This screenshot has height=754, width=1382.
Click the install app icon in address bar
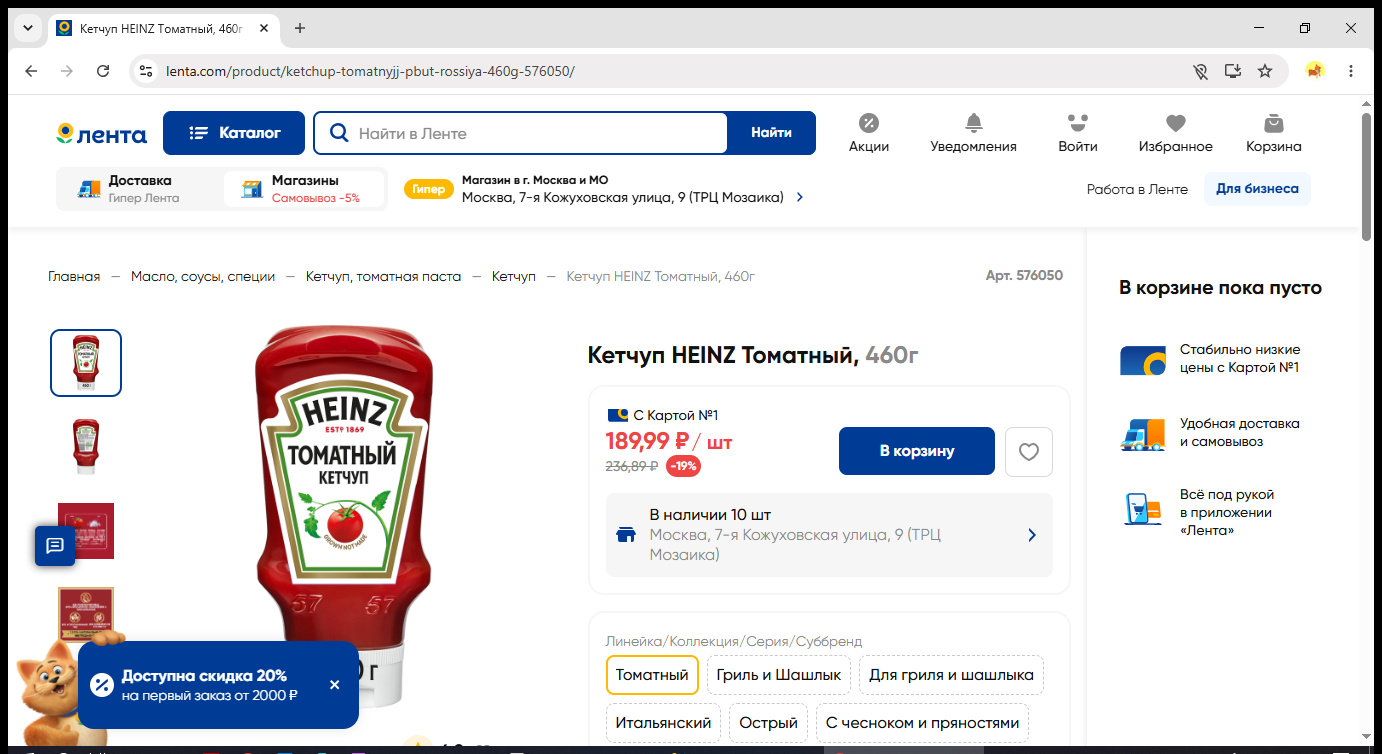[x=1233, y=71]
